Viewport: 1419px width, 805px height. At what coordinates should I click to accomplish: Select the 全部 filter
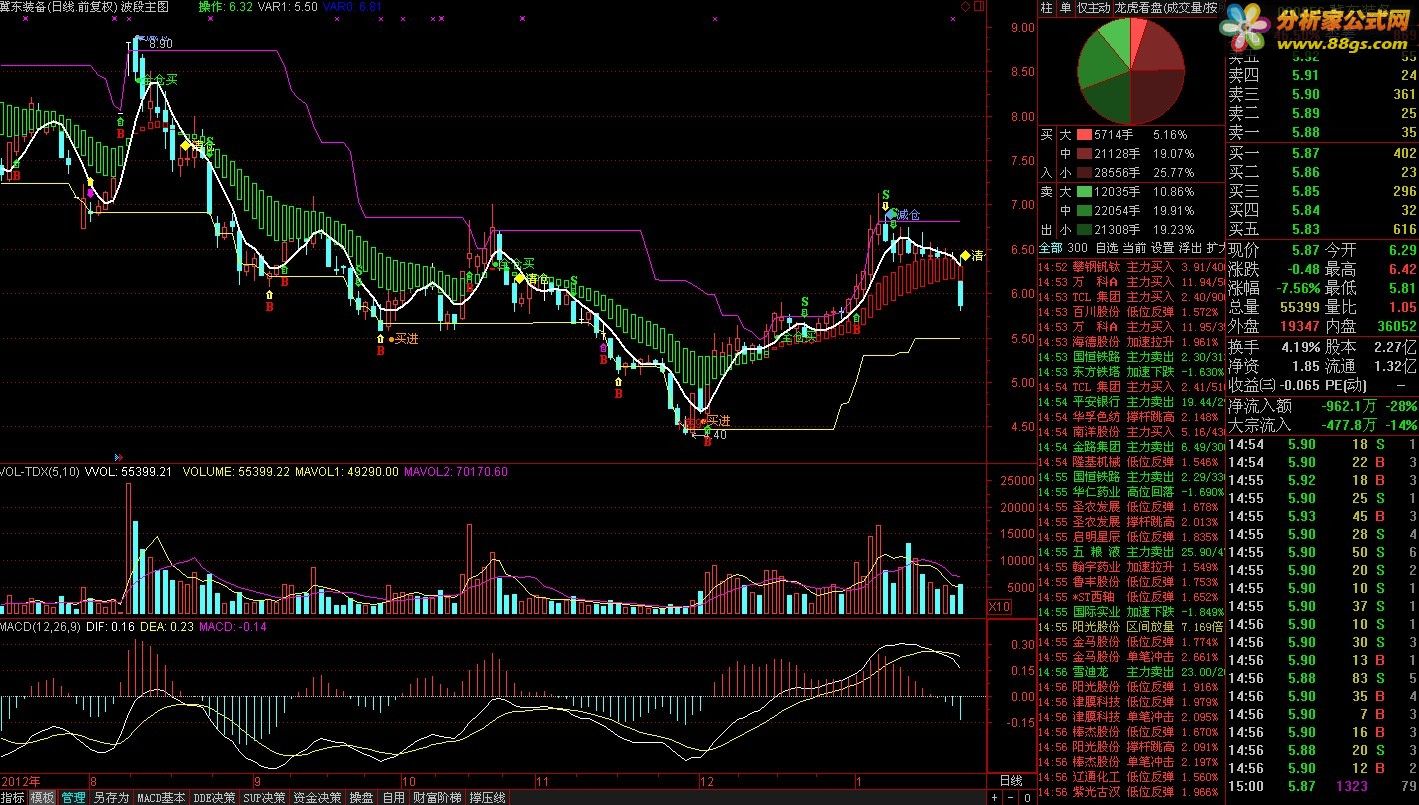[x=1051, y=247]
